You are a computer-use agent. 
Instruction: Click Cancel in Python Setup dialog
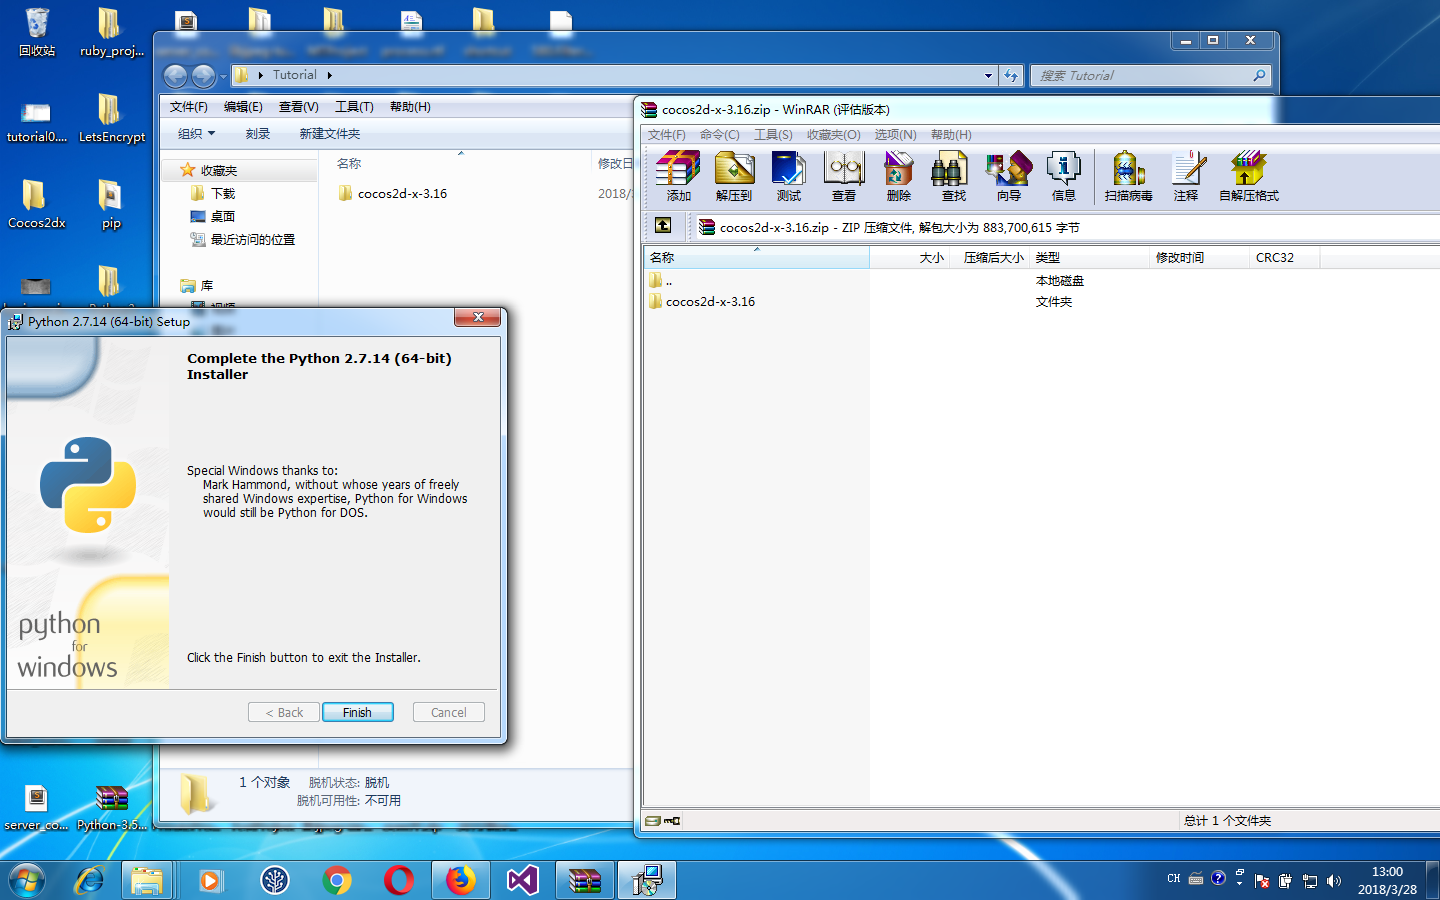[x=448, y=712]
